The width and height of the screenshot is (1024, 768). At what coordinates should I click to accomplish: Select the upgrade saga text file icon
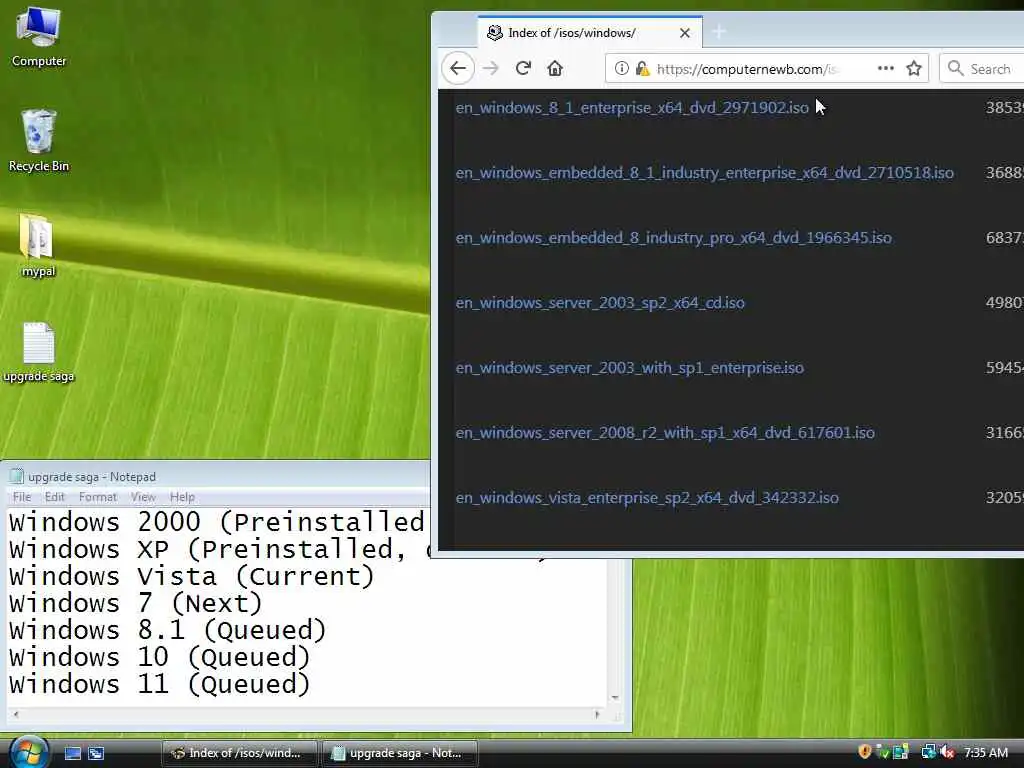tap(39, 351)
